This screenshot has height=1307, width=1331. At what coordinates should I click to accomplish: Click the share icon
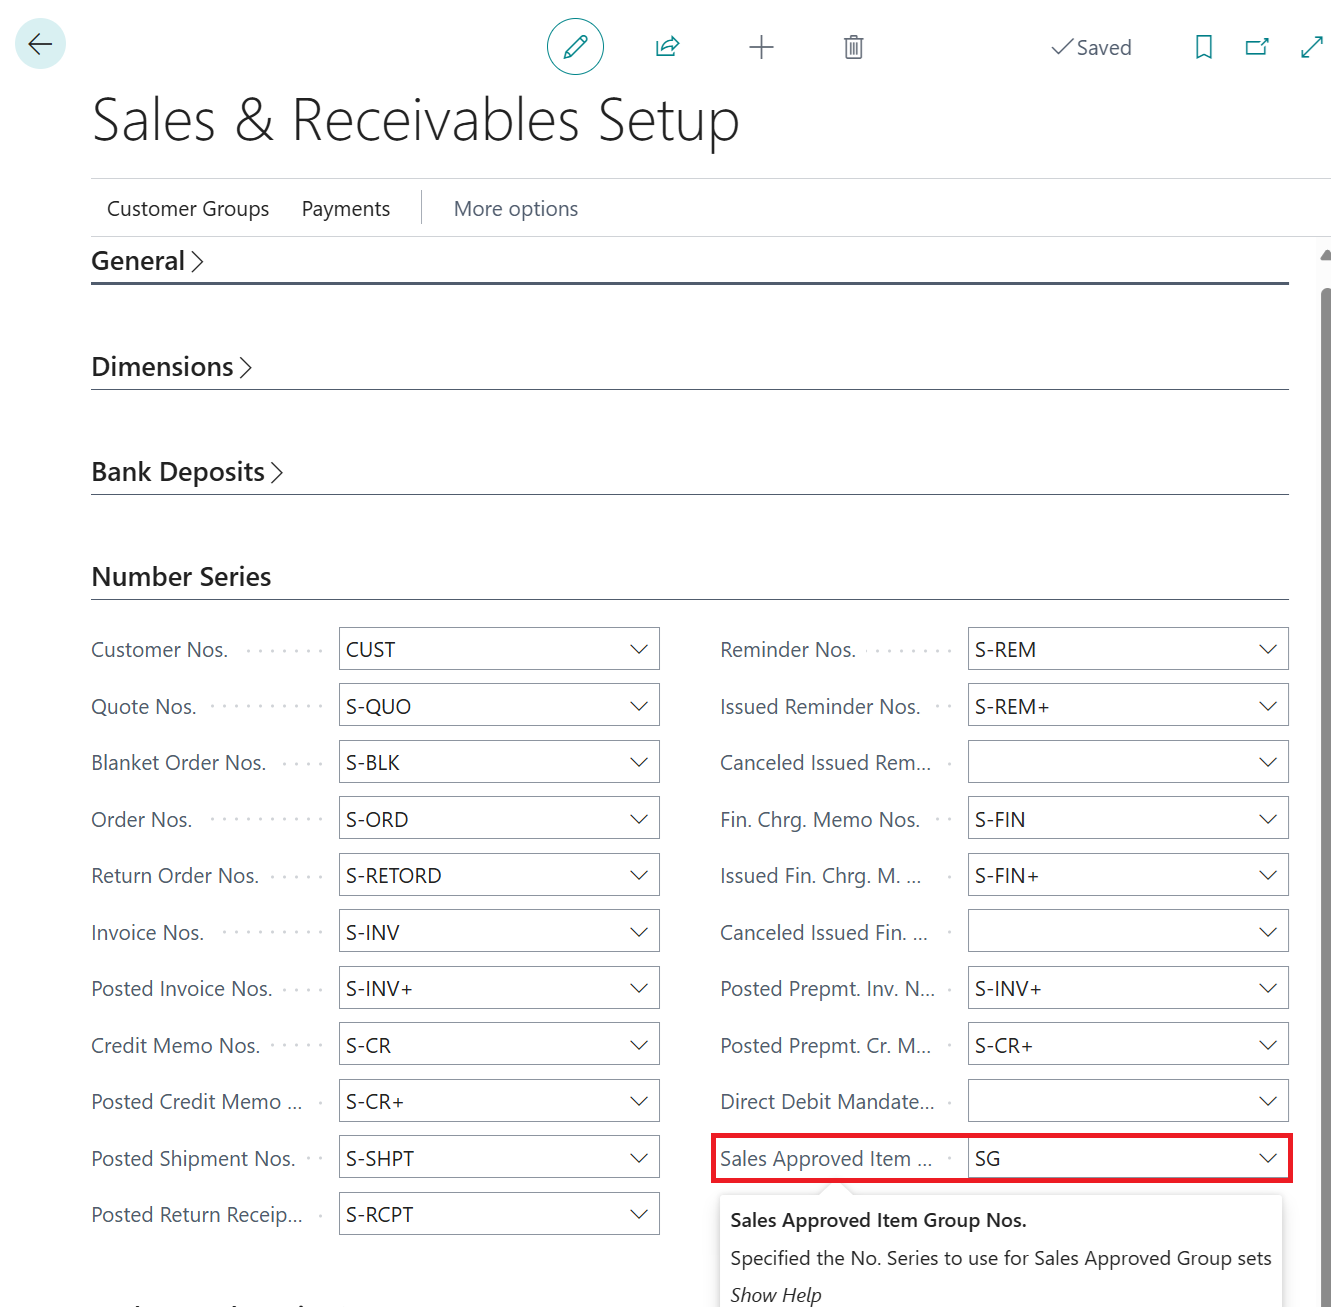(x=667, y=47)
